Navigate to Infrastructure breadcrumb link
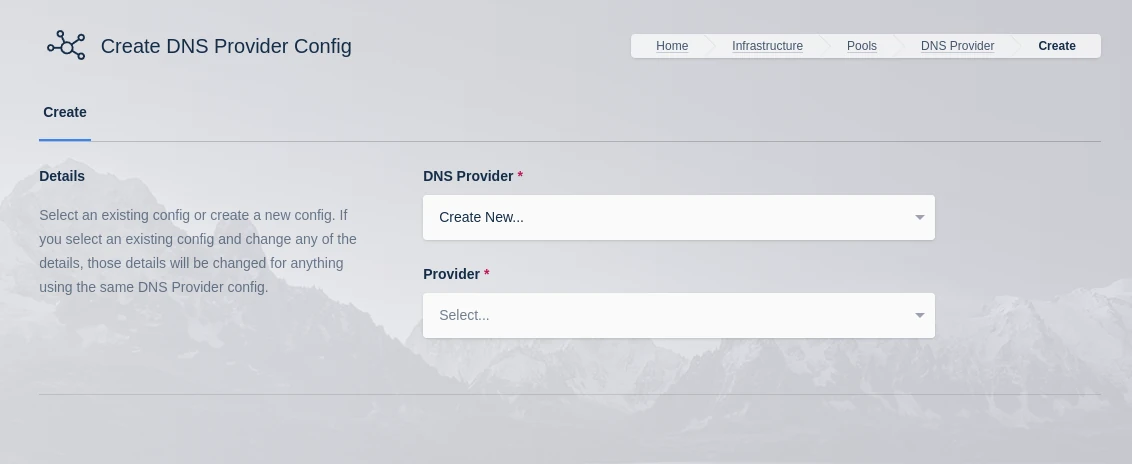Screen dimensions: 1132x464 pyautogui.click(x=767, y=46)
